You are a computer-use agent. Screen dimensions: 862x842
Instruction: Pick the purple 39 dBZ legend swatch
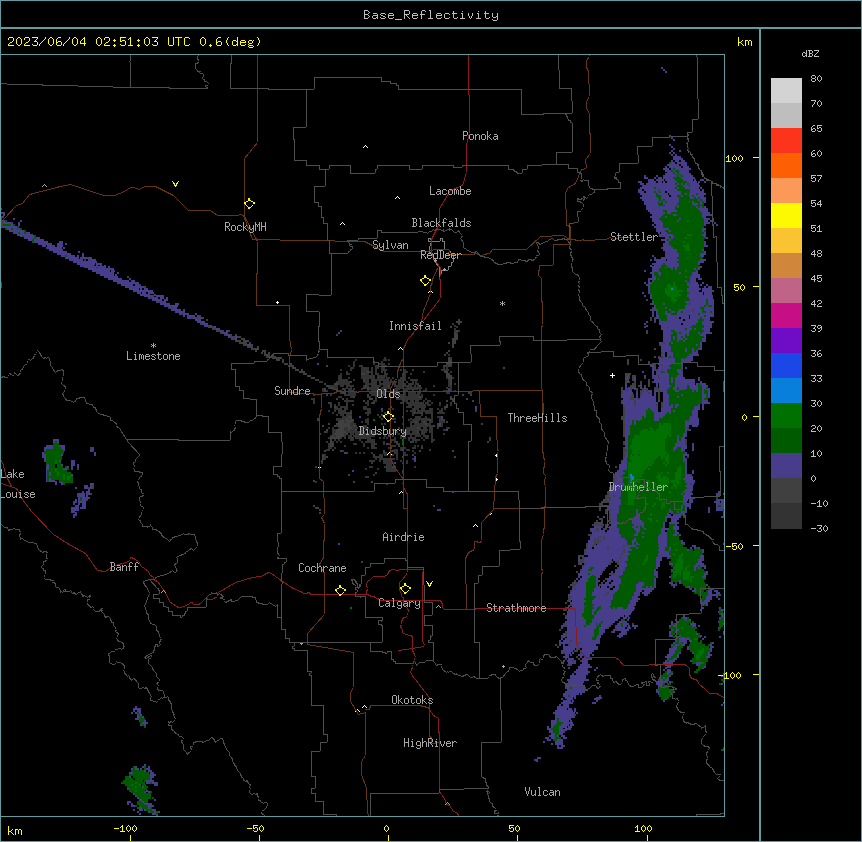[x=786, y=341]
